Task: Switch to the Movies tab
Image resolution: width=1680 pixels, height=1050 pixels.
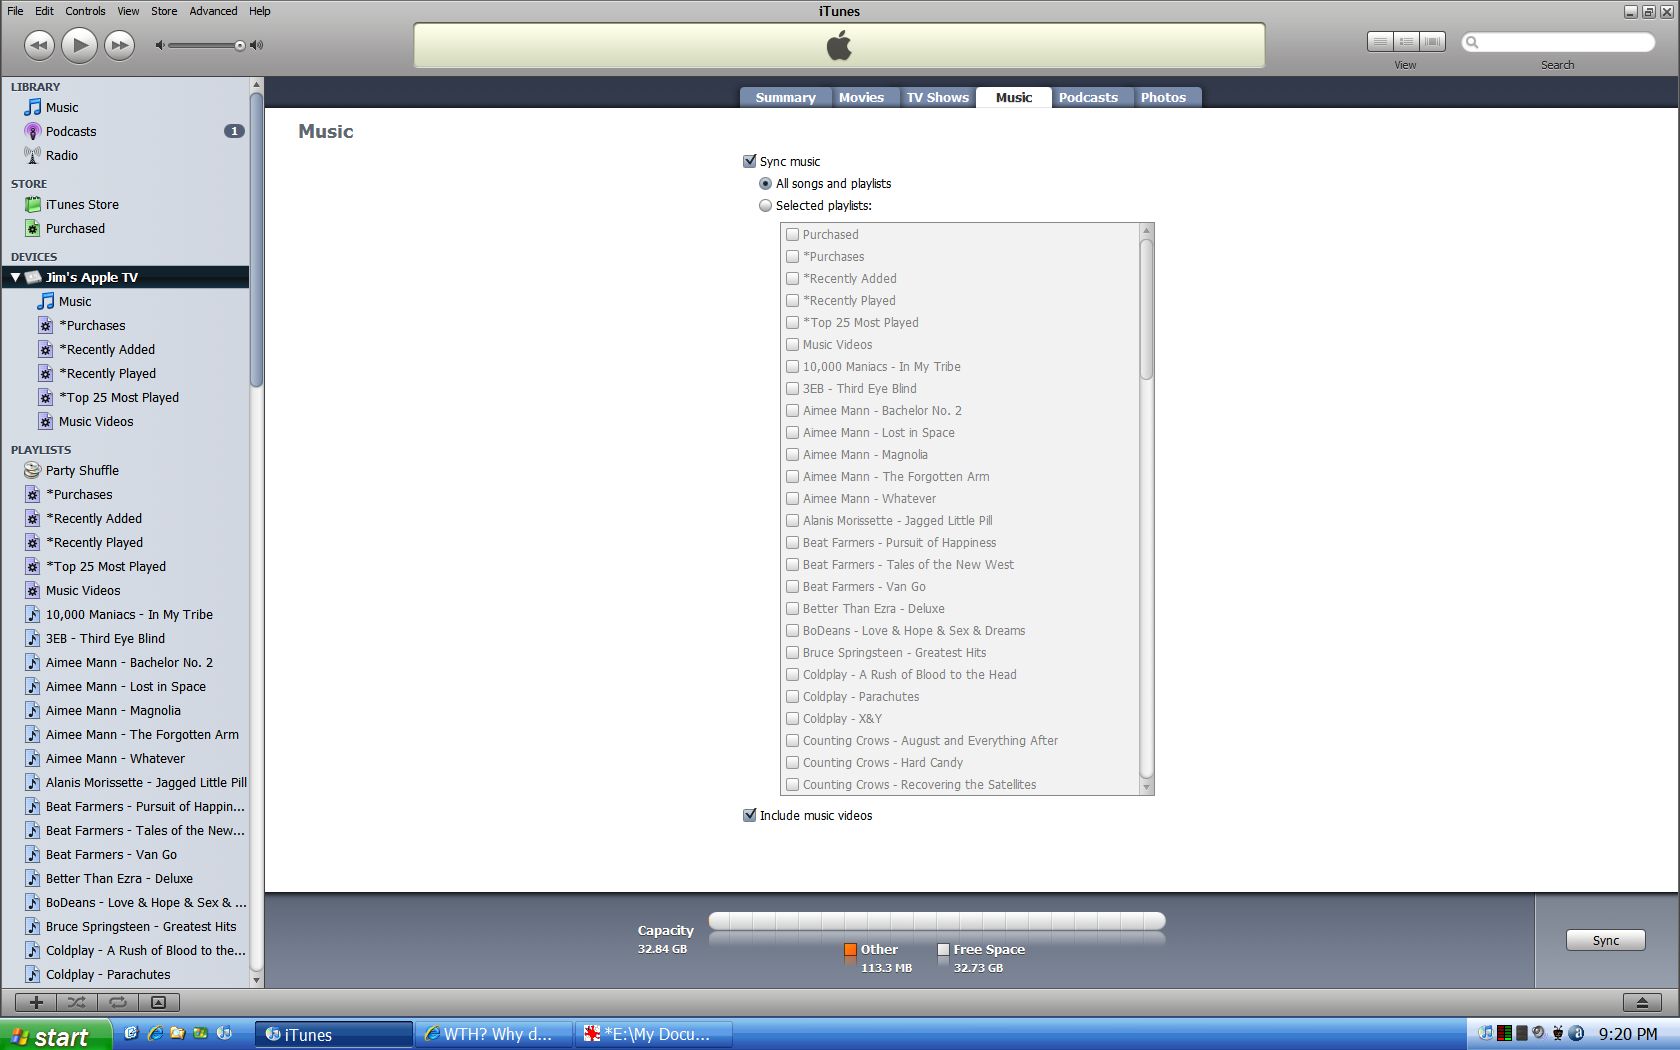Action: [x=861, y=97]
